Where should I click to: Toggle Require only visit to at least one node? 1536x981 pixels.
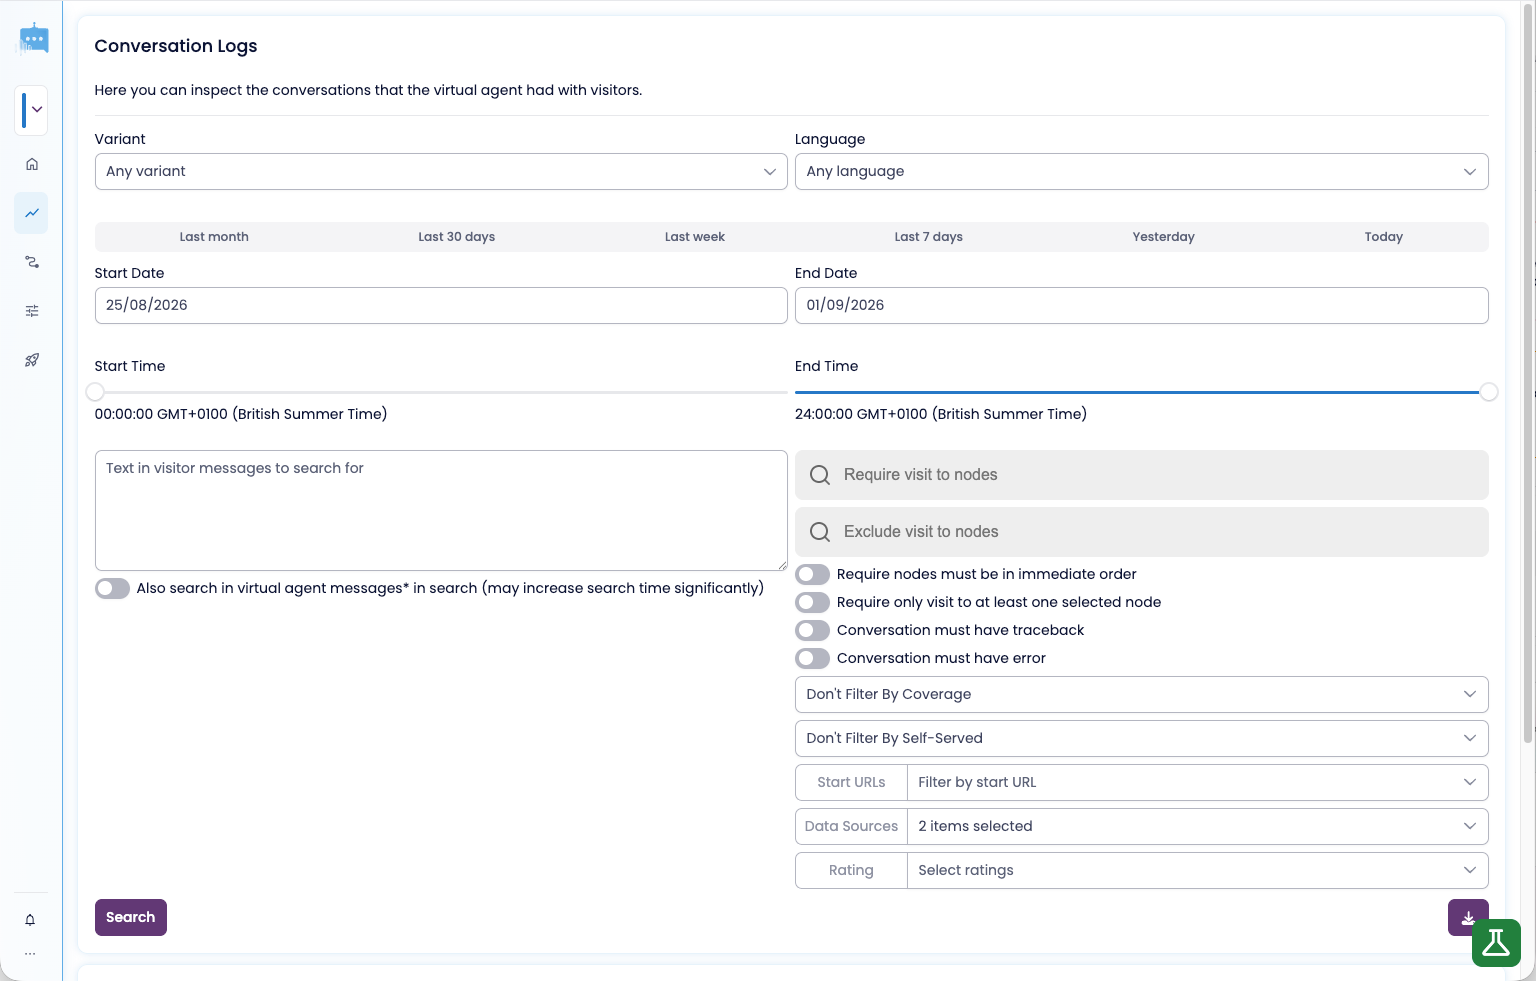click(812, 602)
